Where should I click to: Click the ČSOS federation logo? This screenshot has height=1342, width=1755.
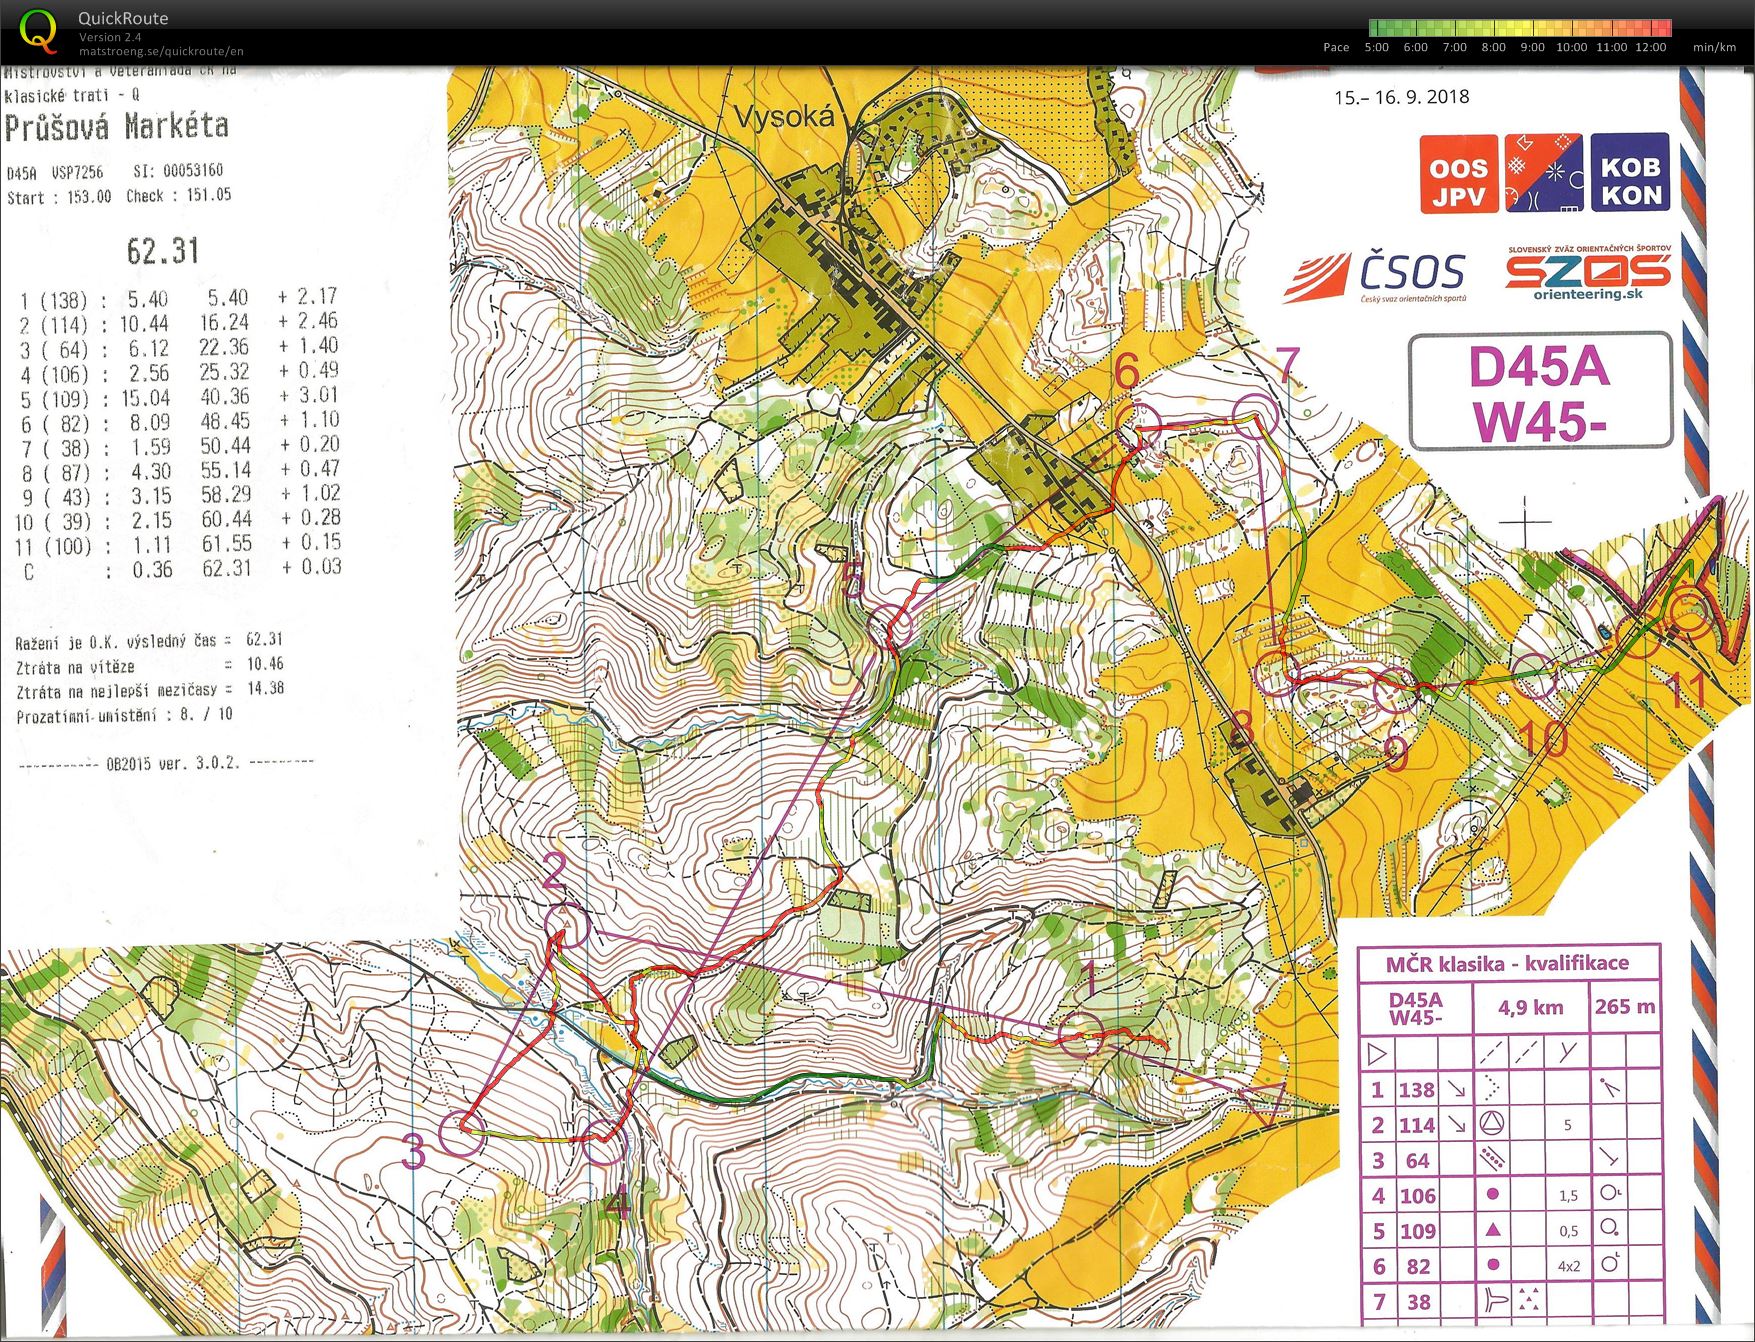tap(1376, 277)
